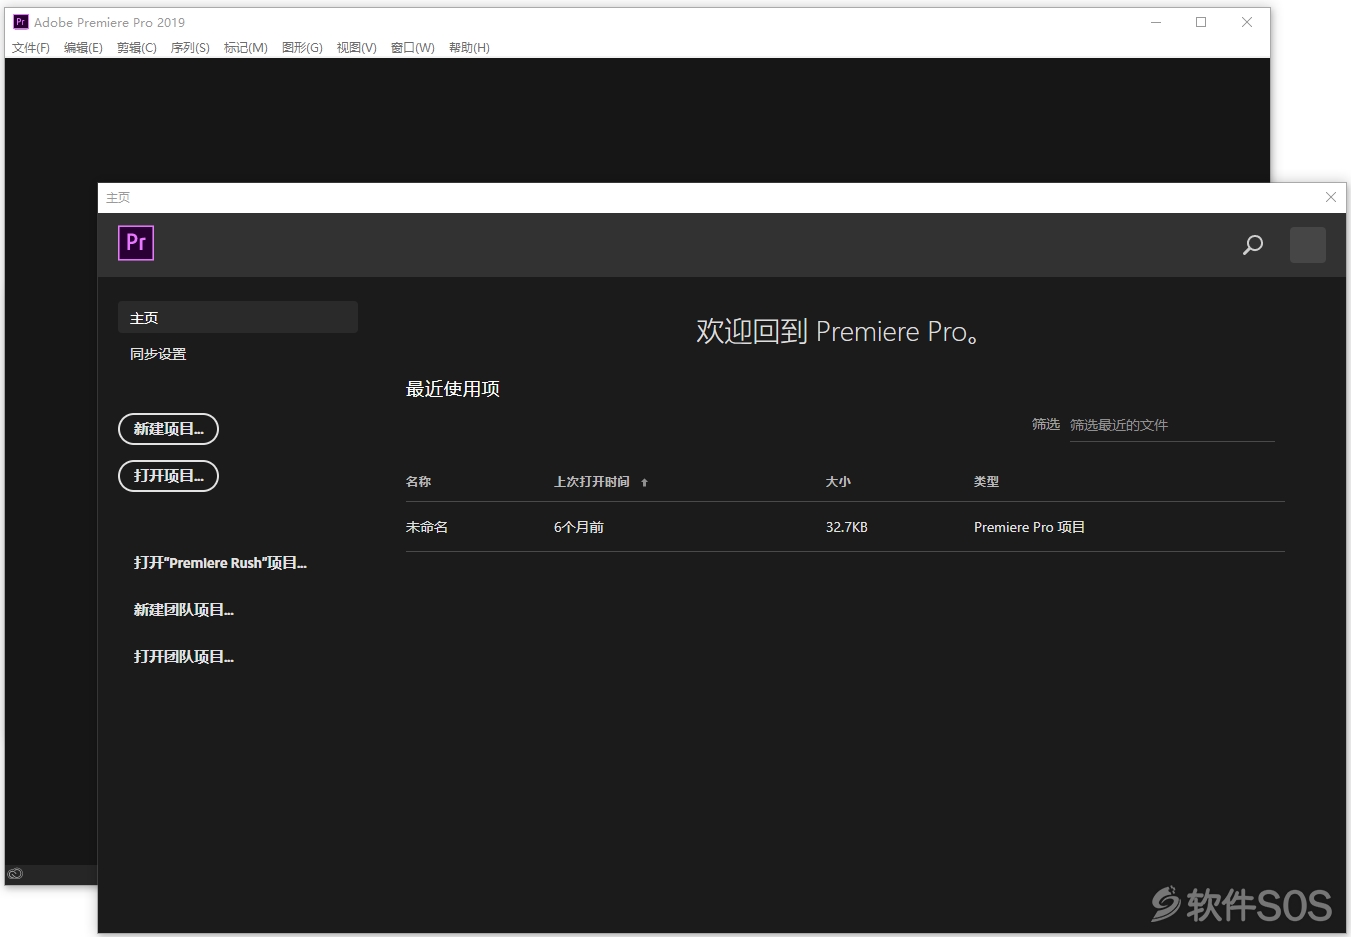Open the 剪辑(C) menu
Viewport: 1351px width, 937px height.
[x=137, y=47]
